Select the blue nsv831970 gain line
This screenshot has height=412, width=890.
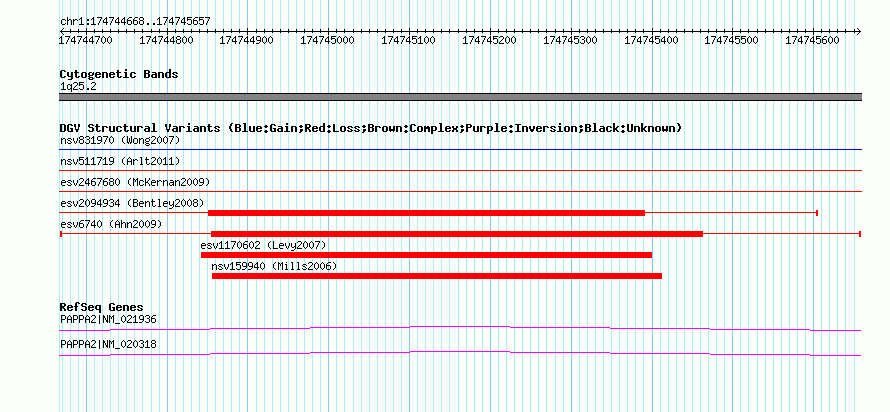pyautogui.click(x=460, y=149)
